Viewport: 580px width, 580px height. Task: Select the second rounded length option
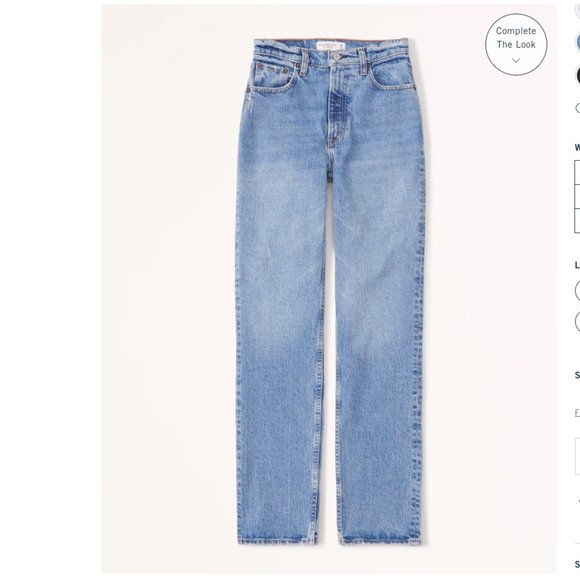tap(577, 321)
